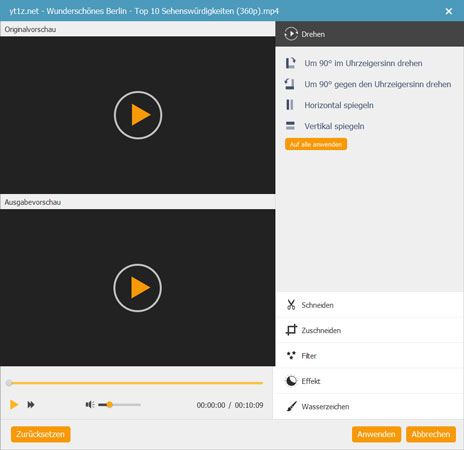
Task: Click the video timeline seek bar
Action: tap(136, 383)
